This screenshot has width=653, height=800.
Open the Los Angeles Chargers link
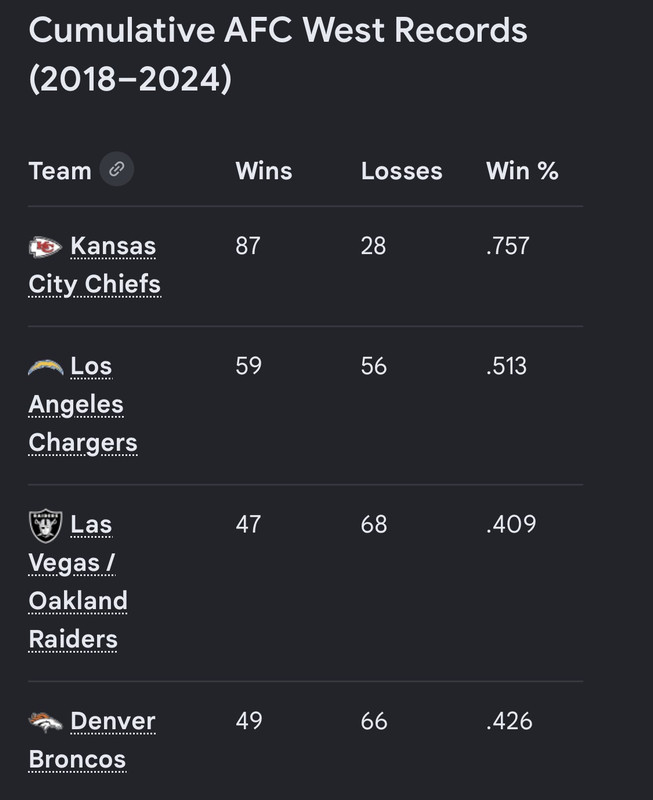pos(83,404)
